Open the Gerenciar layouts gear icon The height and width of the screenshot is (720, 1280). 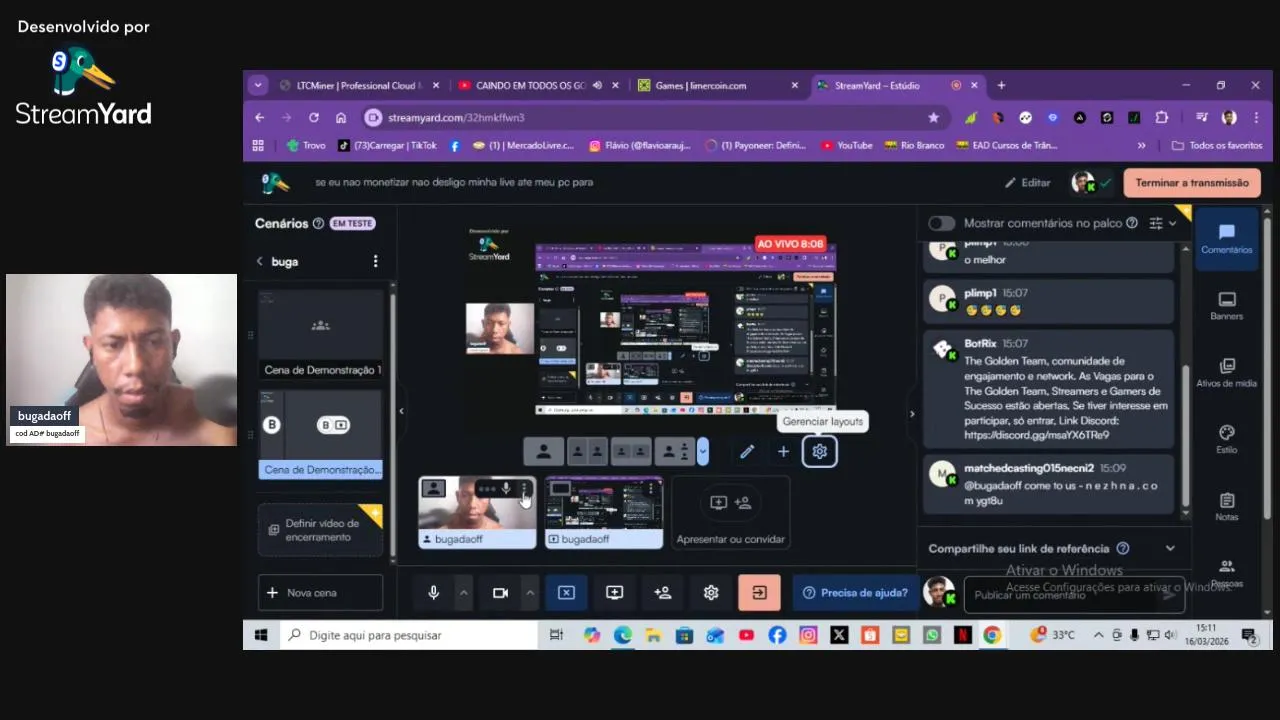pos(820,452)
